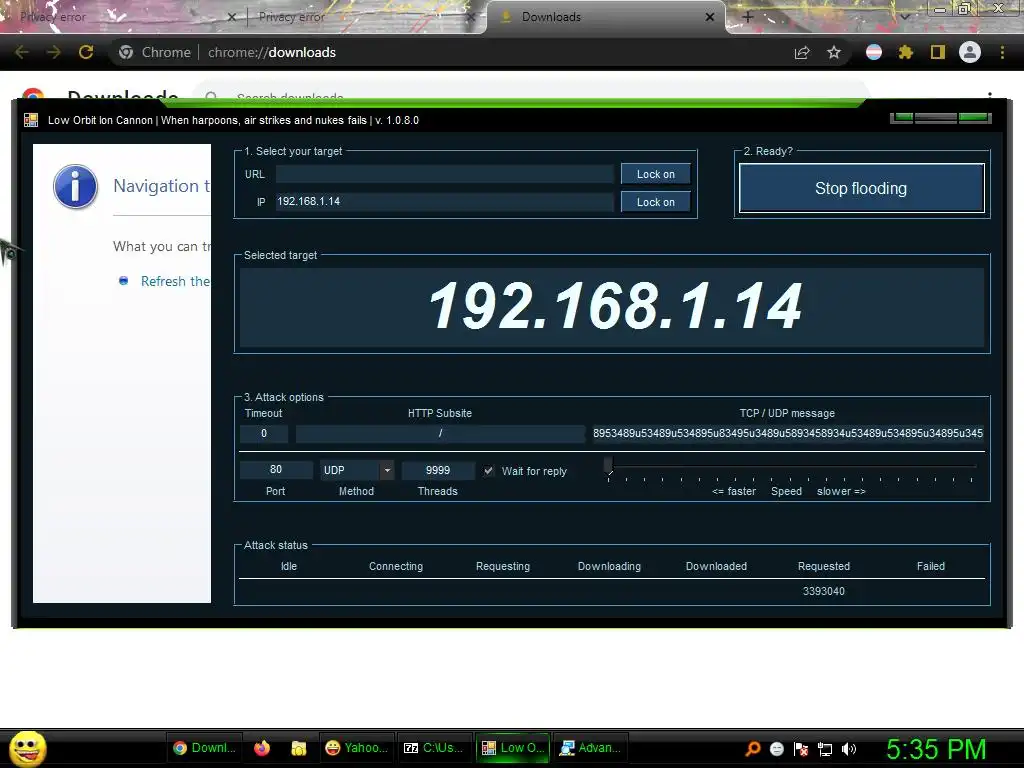
Task: Toggle the Wait for reply checkbox
Action: [488, 471]
